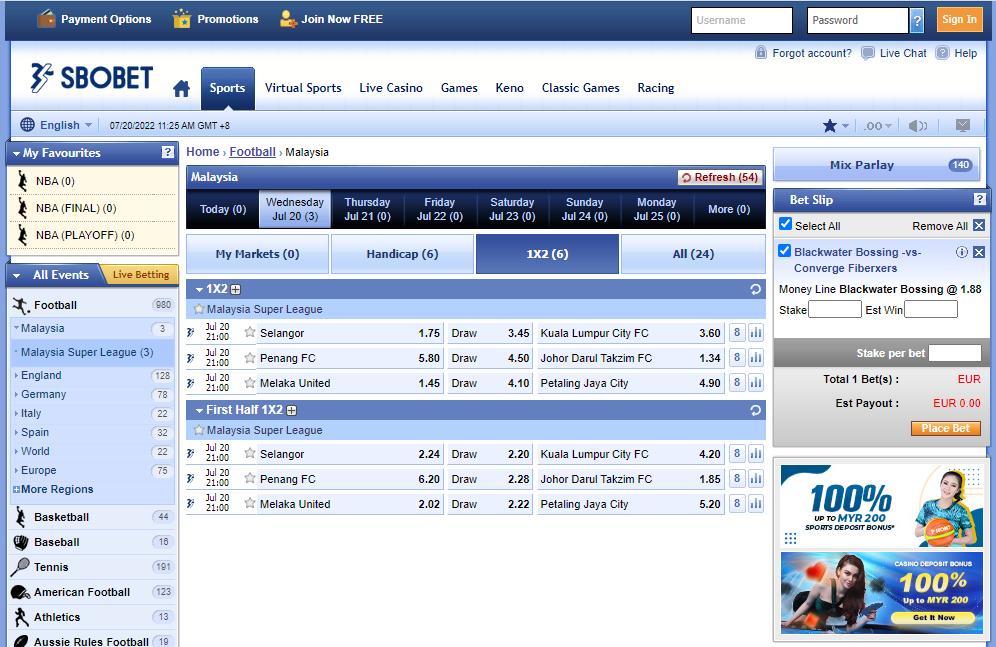Refresh the First Half 1X2 section

click(x=756, y=410)
